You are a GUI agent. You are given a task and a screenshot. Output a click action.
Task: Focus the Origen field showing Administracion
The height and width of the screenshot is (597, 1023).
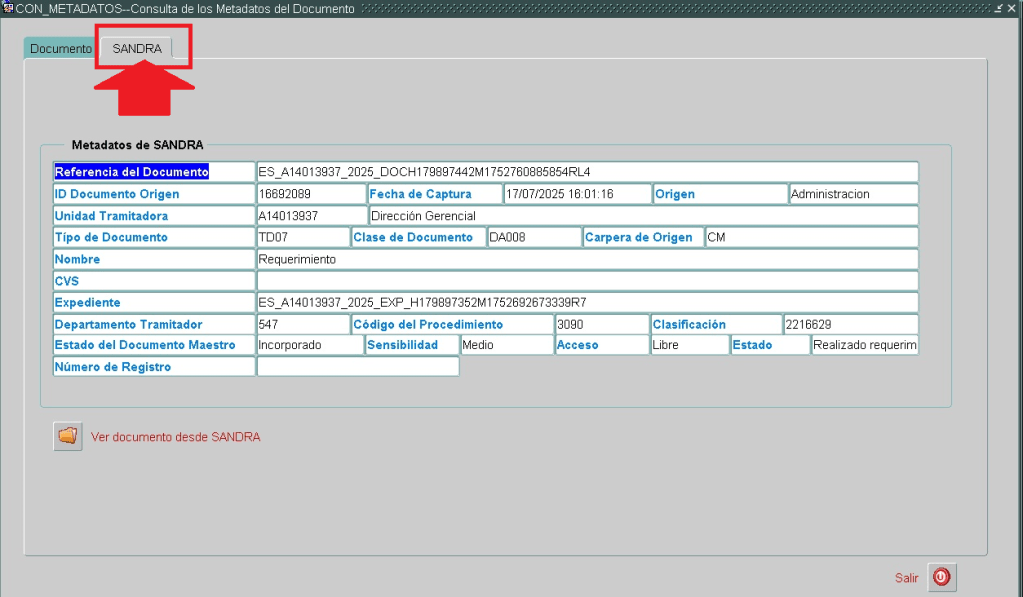[852, 194]
